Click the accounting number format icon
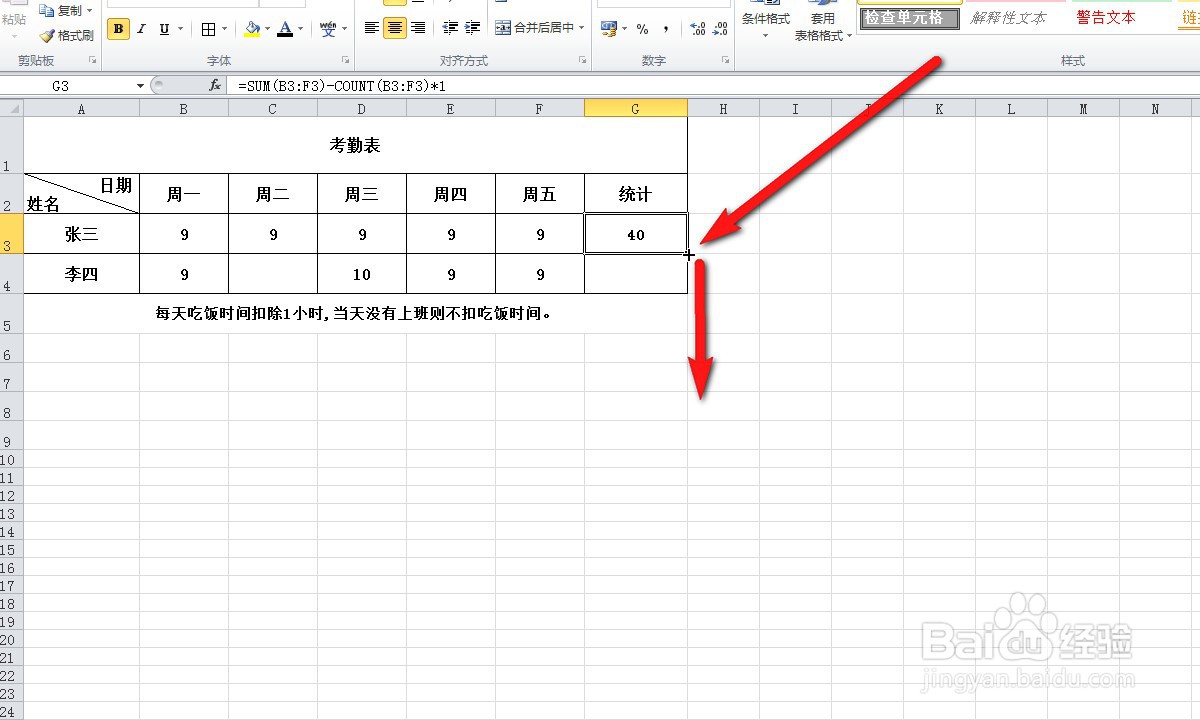The width and height of the screenshot is (1200, 720). point(608,28)
